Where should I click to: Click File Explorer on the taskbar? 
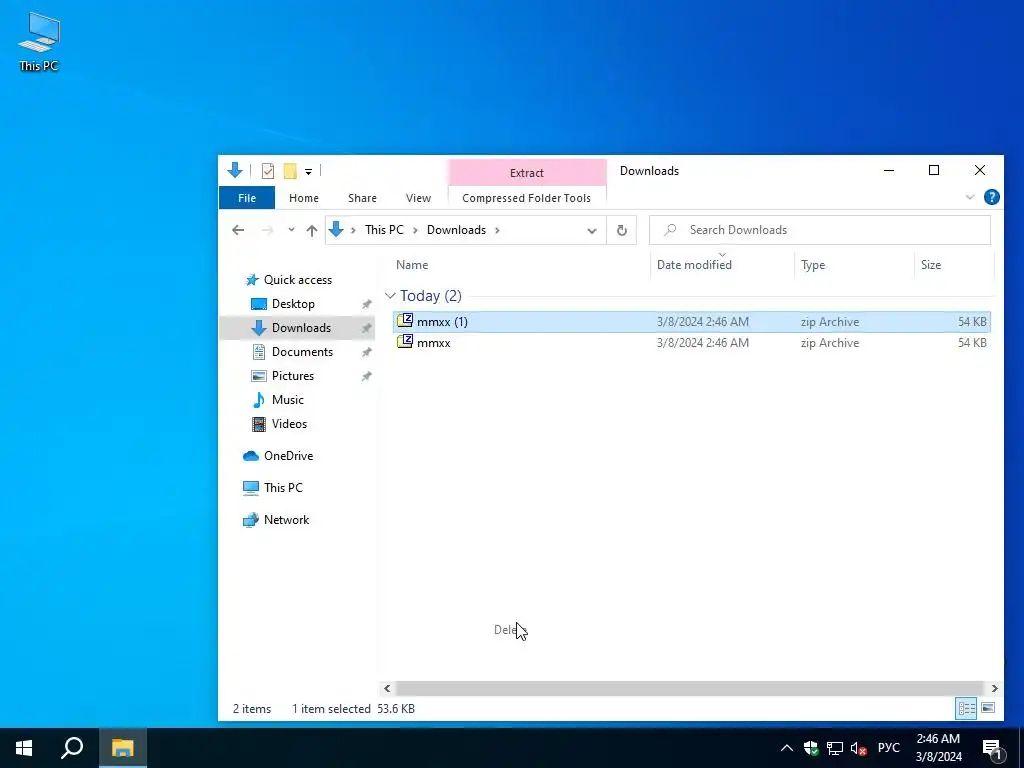[x=122, y=748]
